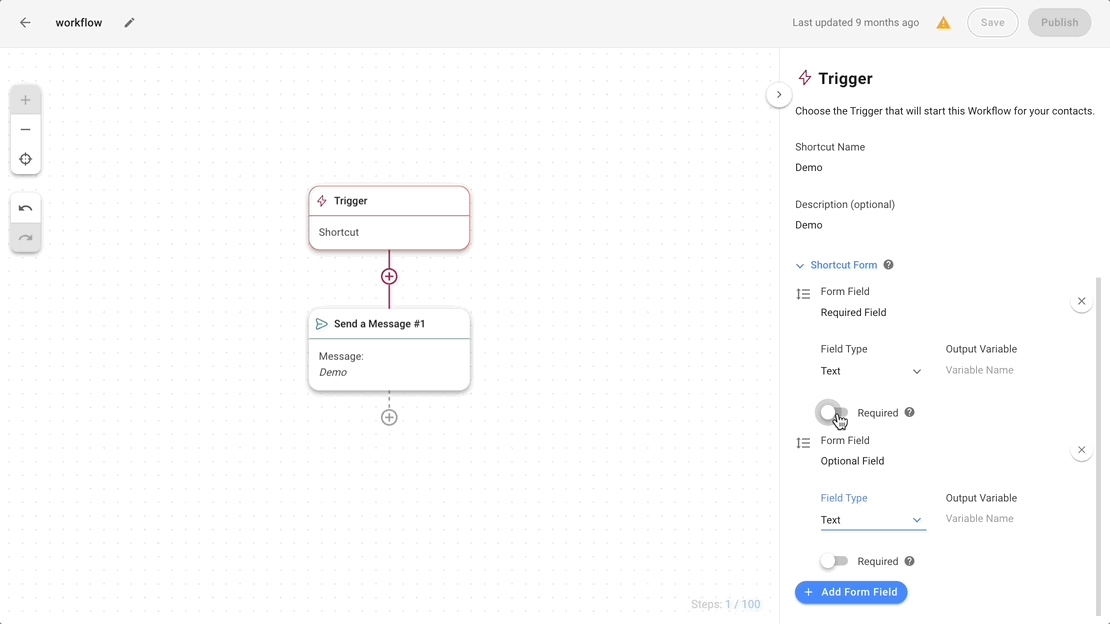This screenshot has height=624, width=1110.
Task: Collapse the Trigger side panel
Action: (779, 95)
